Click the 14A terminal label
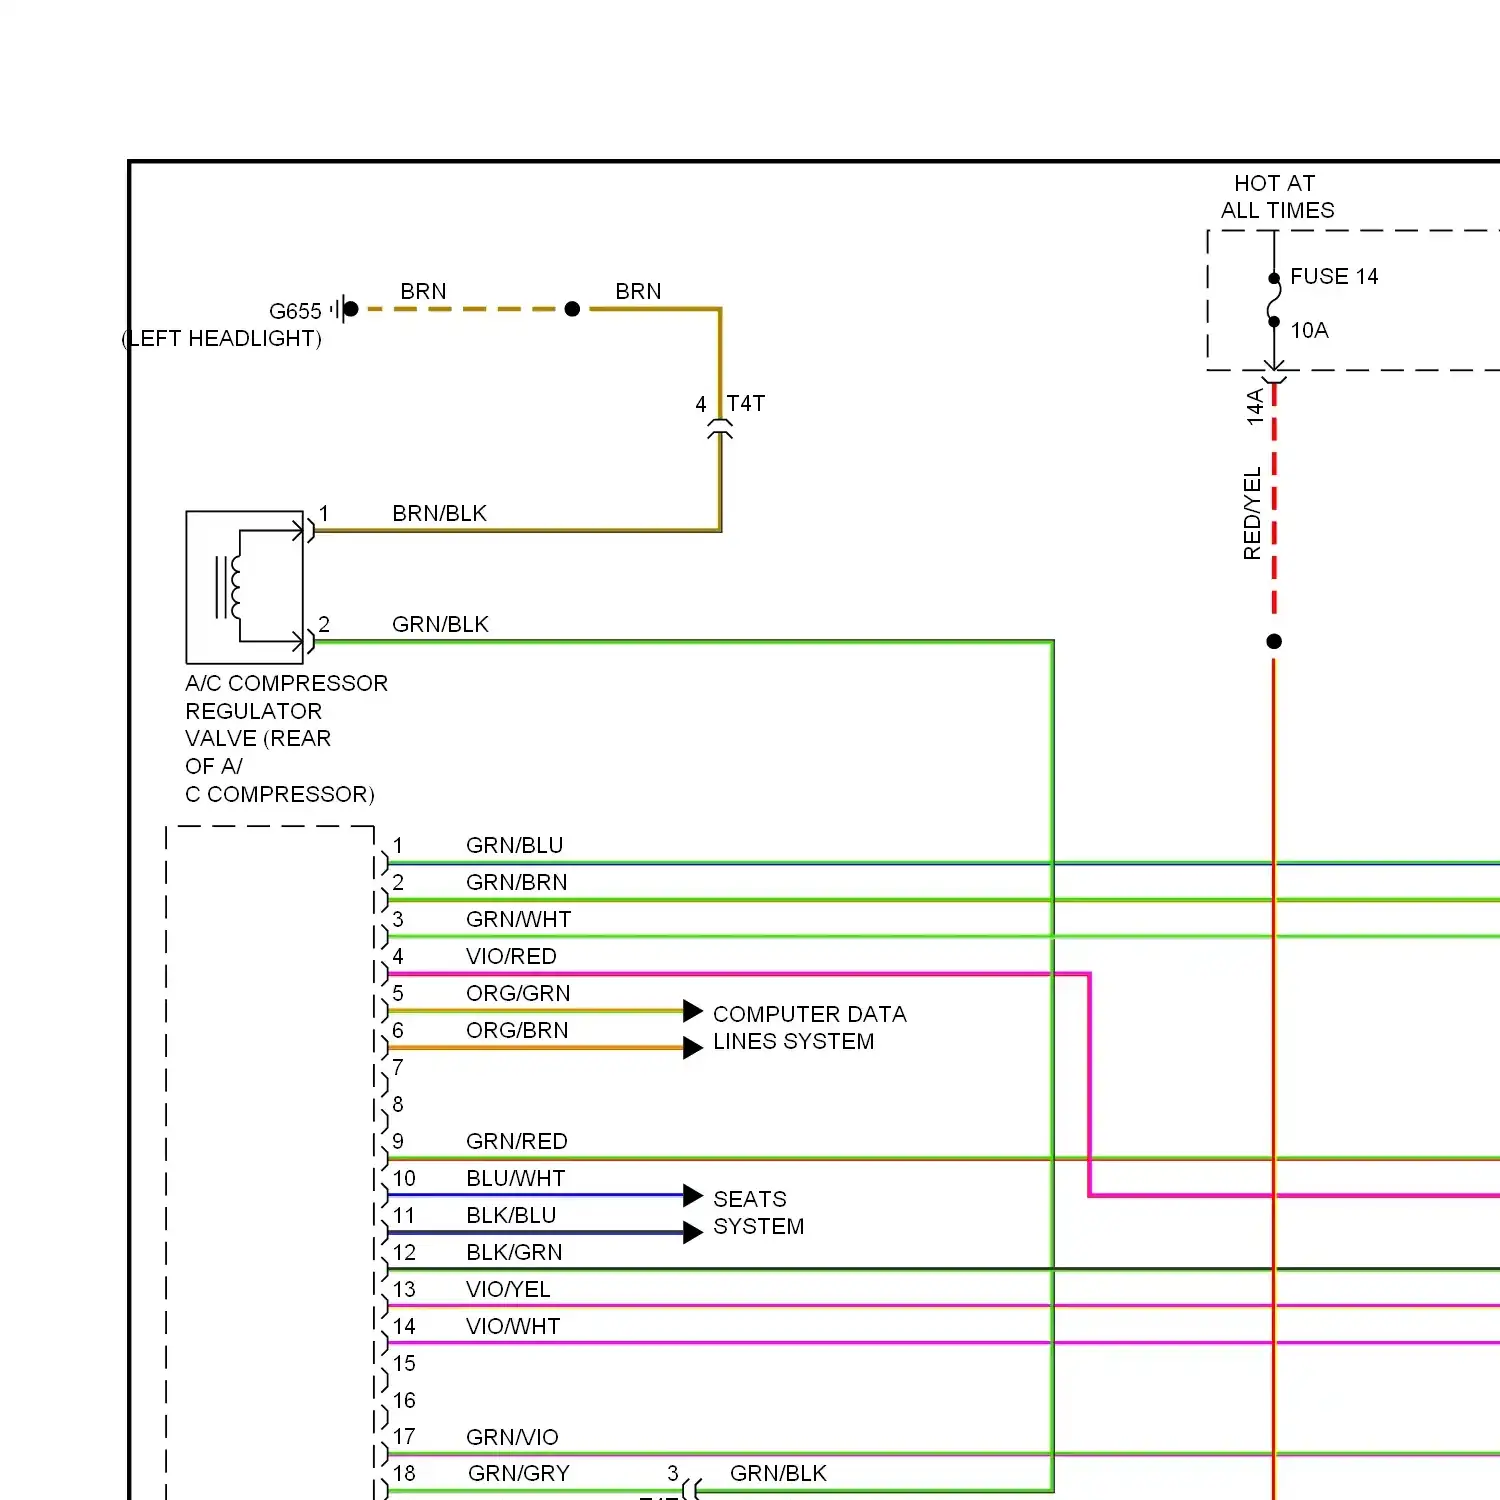This screenshot has width=1500, height=1500. [x=1255, y=407]
